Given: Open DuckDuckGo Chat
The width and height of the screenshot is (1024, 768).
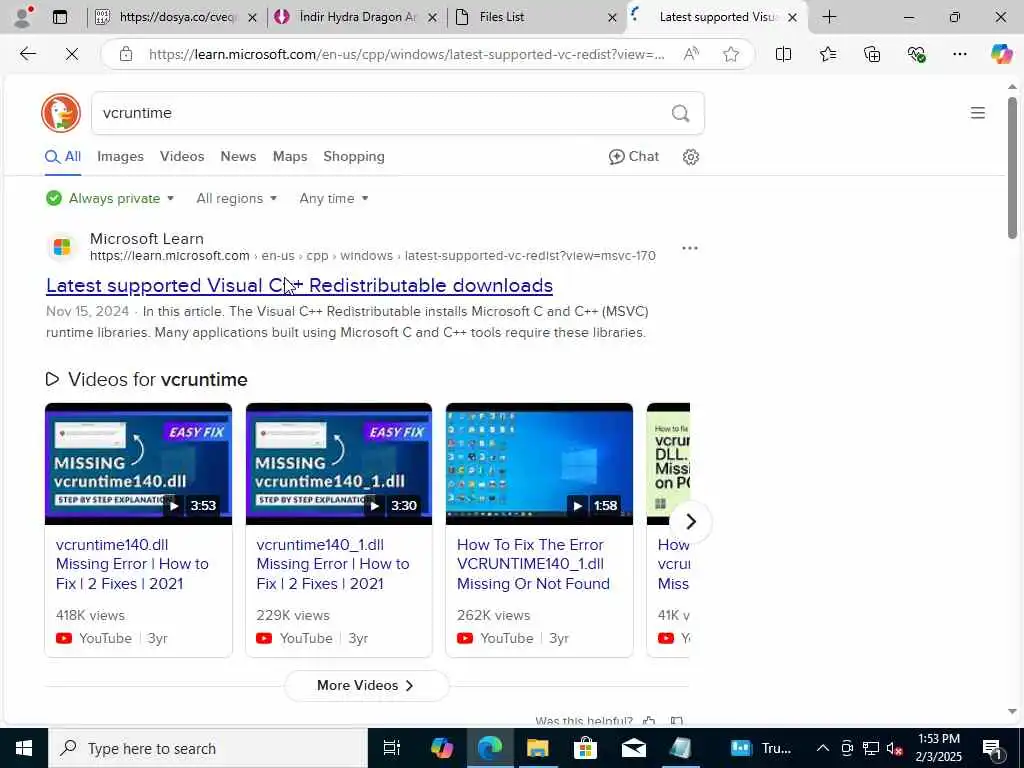Looking at the screenshot, I should pyautogui.click(x=633, y=157).
